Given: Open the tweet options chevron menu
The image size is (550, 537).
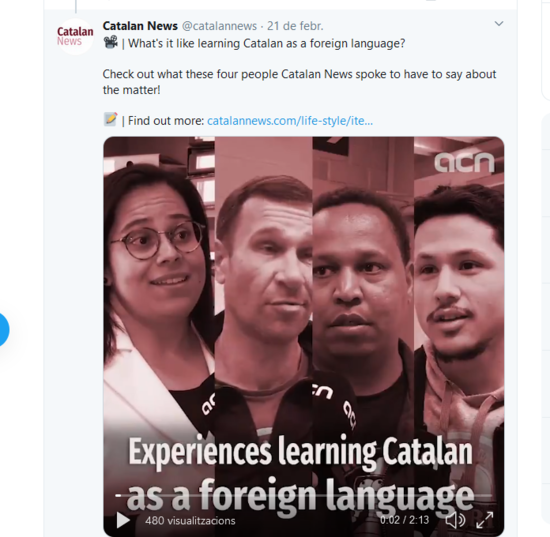Looking at the screenshot, I should point(499,24).
